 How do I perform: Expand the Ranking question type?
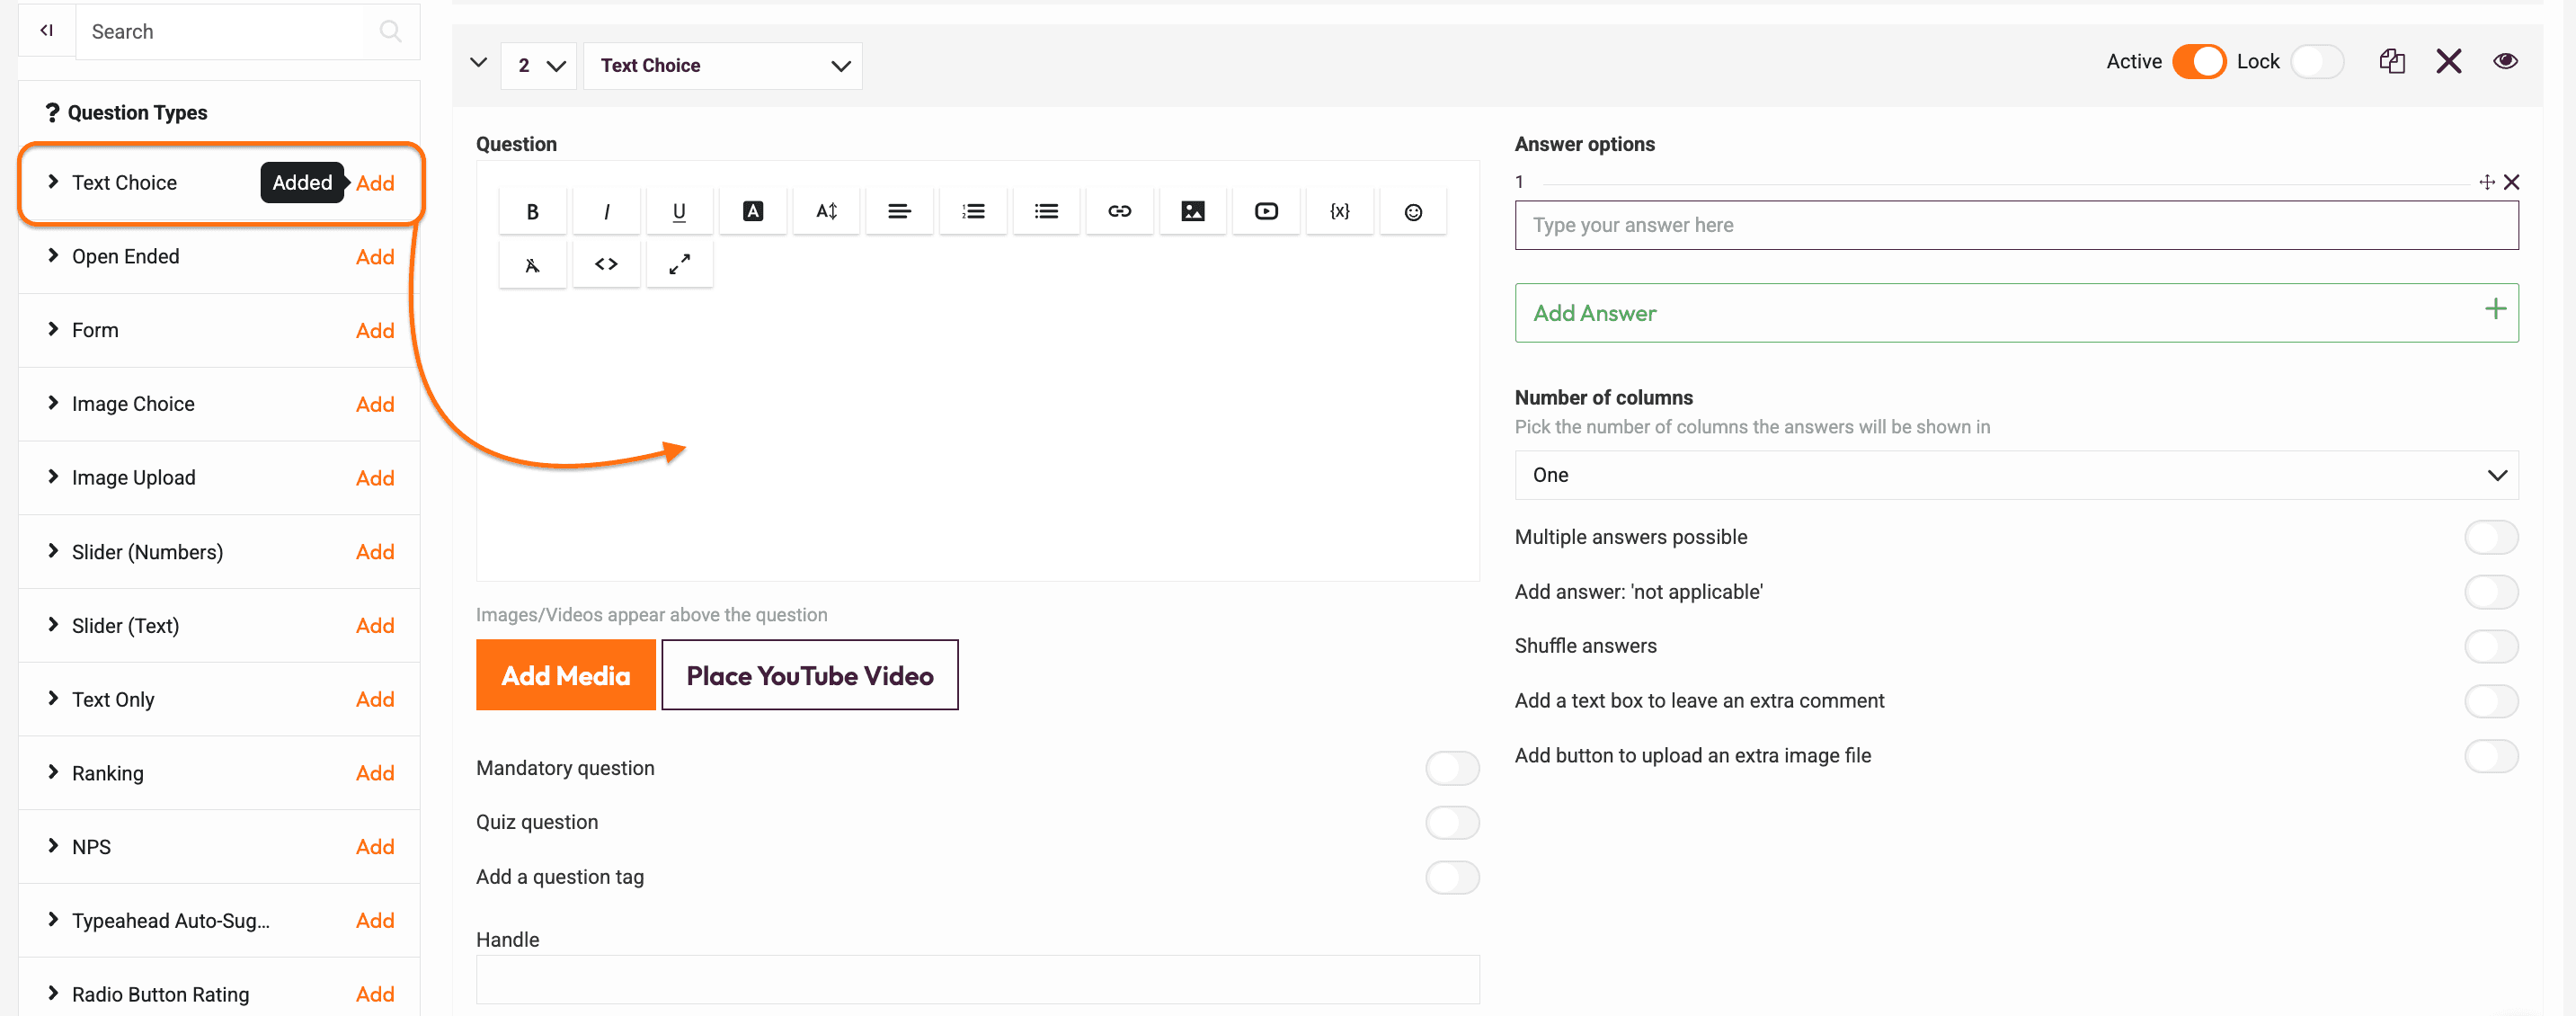click(x=53, y=772)
